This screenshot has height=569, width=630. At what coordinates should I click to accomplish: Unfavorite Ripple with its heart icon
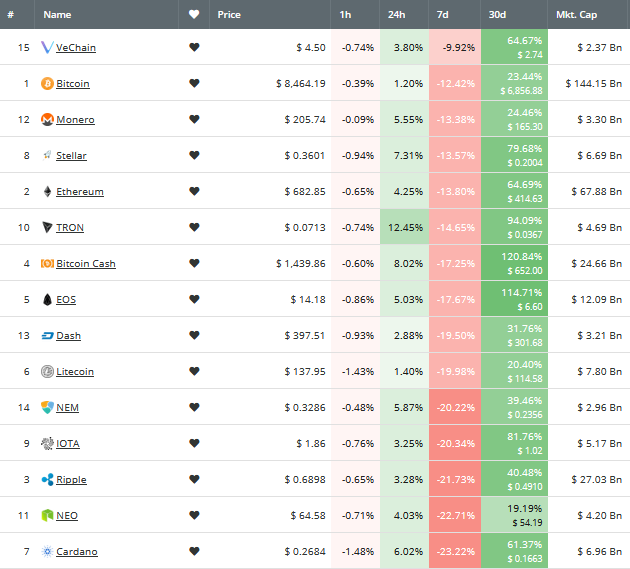194,479
